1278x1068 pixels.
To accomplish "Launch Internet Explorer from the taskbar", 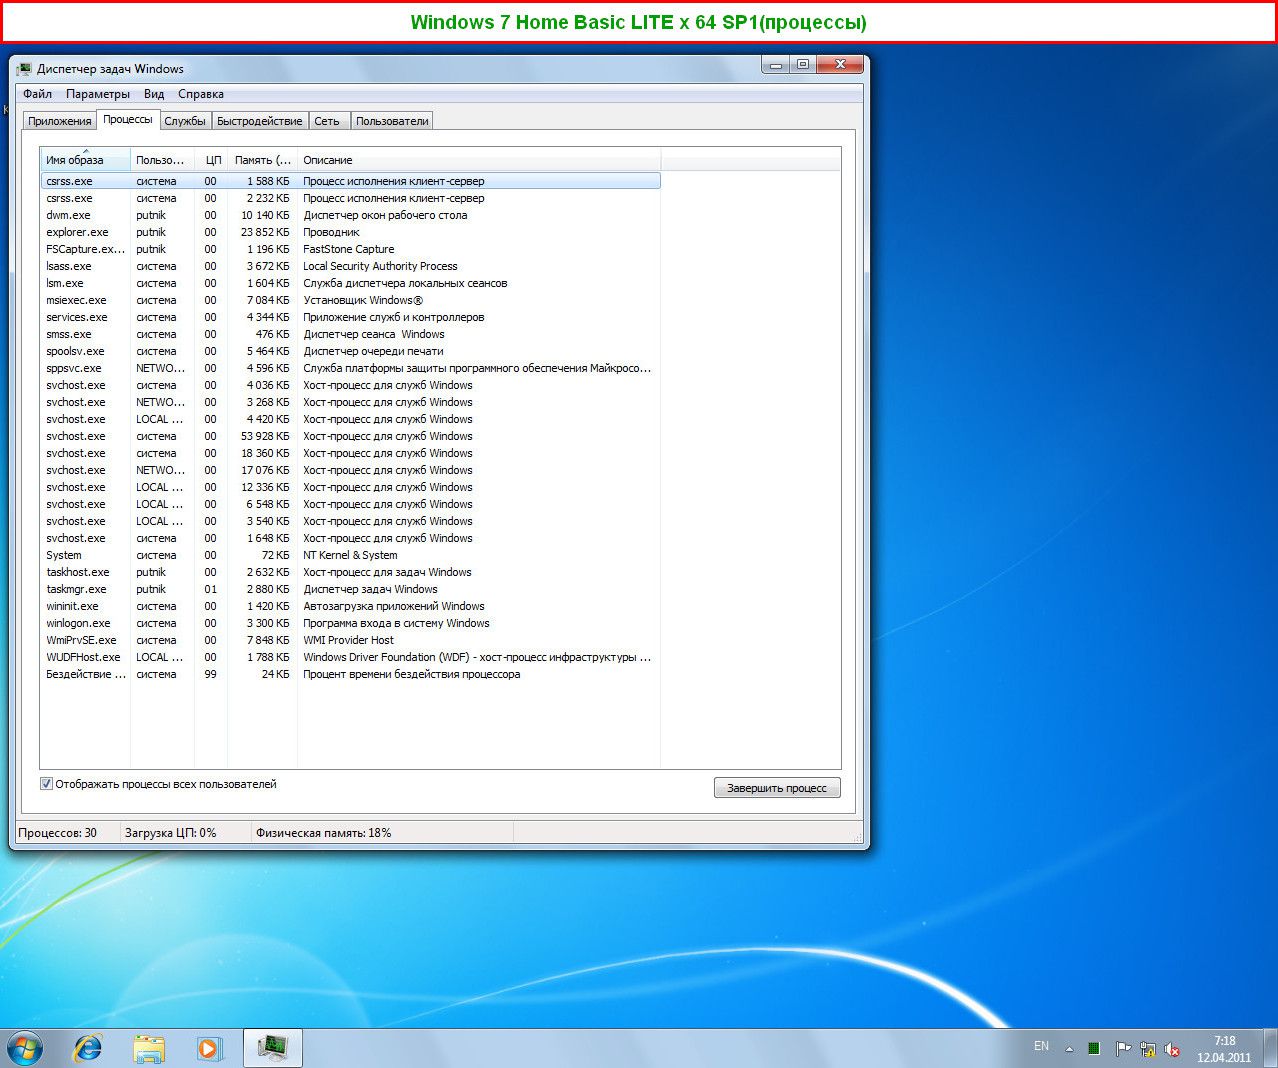I will click(88, 1048).
